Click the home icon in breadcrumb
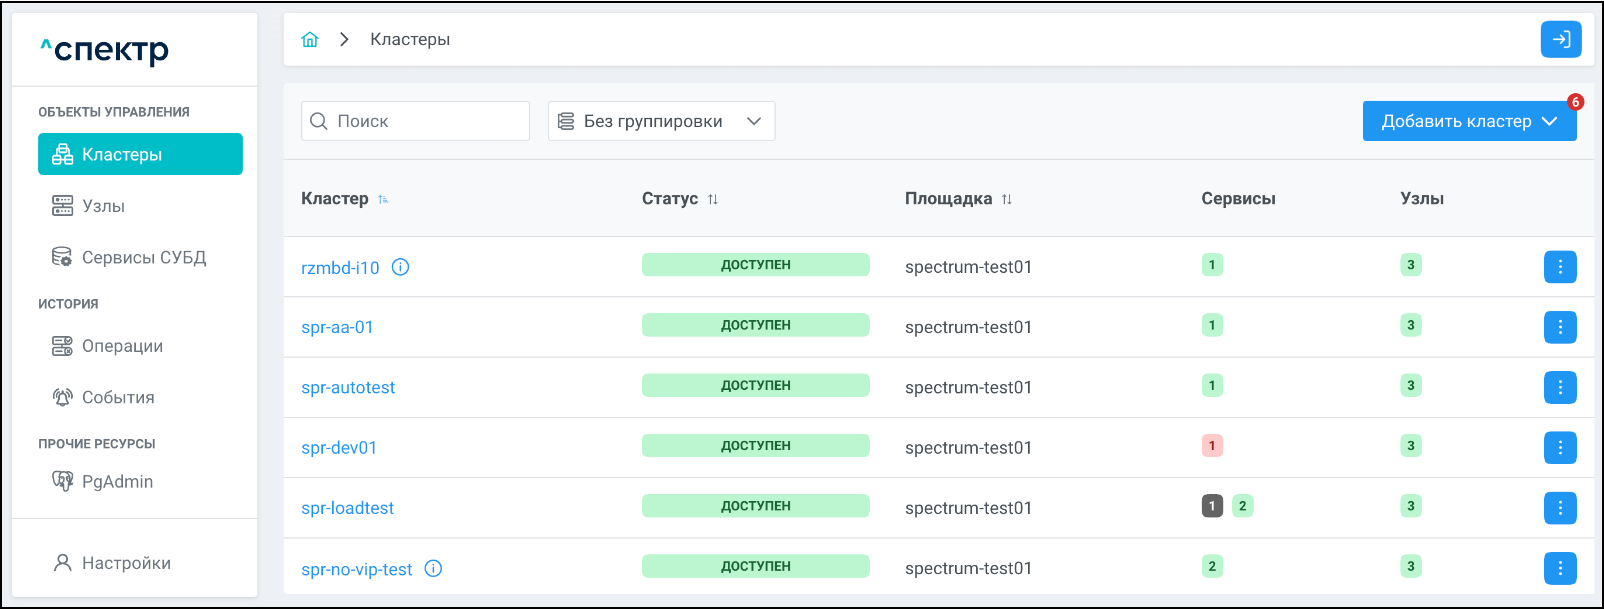Image resolution: width=1604 pixels, height=610 pixels. point(310,40)
